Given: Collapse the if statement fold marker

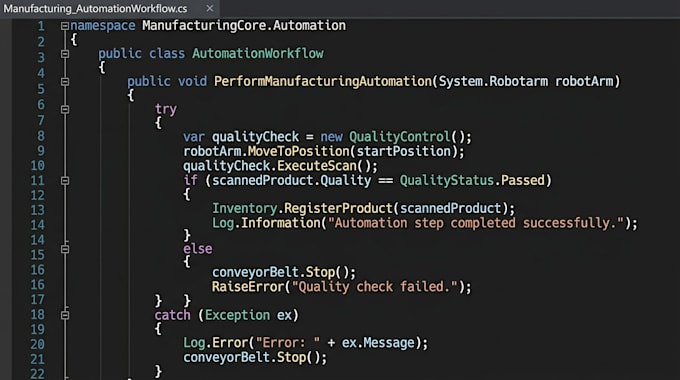Looking at the screenshot, I should [65, 180].
